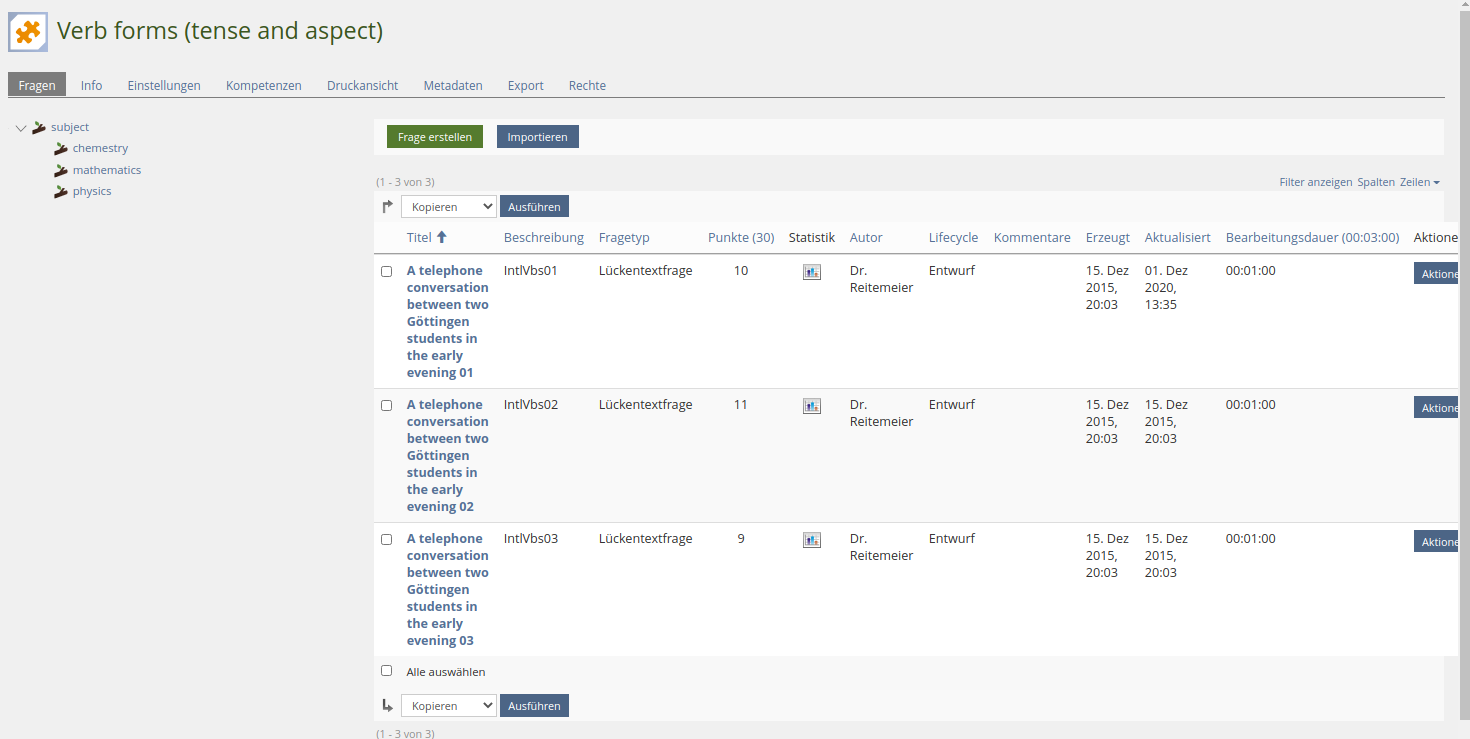Click the question pool puzzle icon
1470x739 pixels.
(28, 32)
